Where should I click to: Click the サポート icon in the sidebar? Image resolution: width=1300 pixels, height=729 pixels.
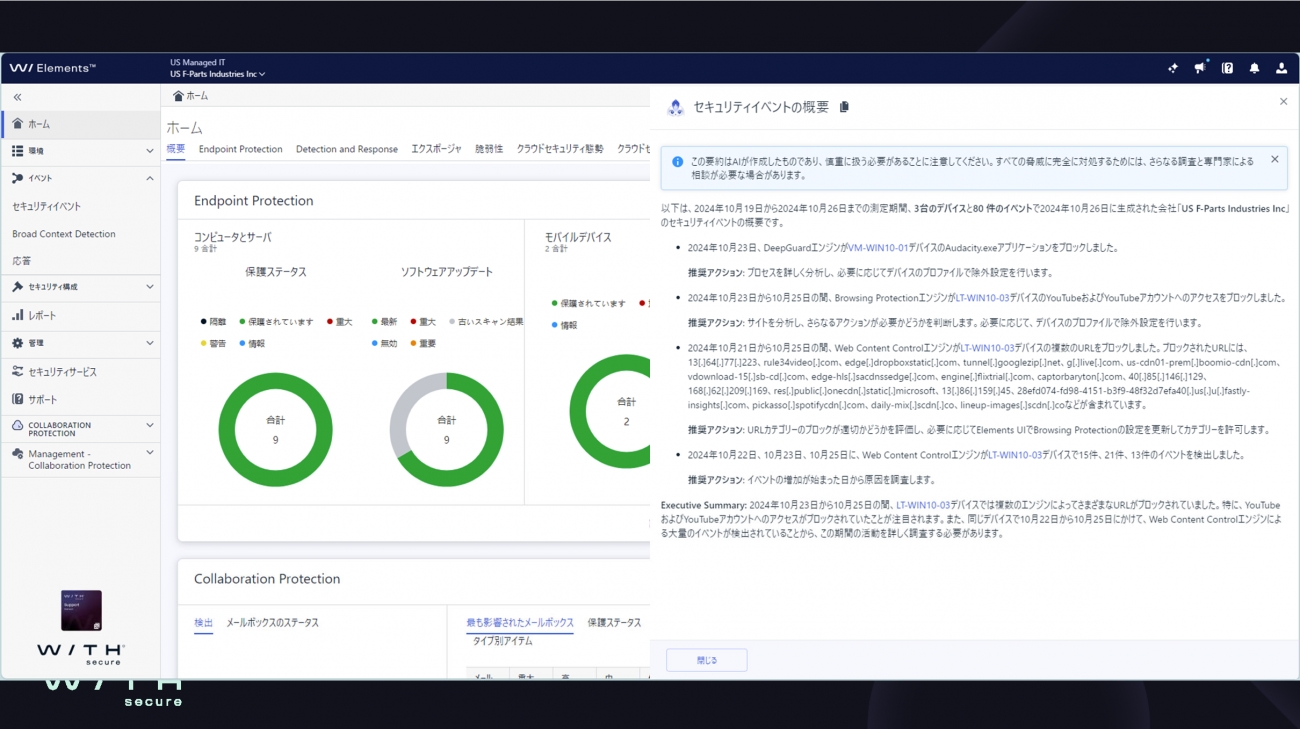17,399
